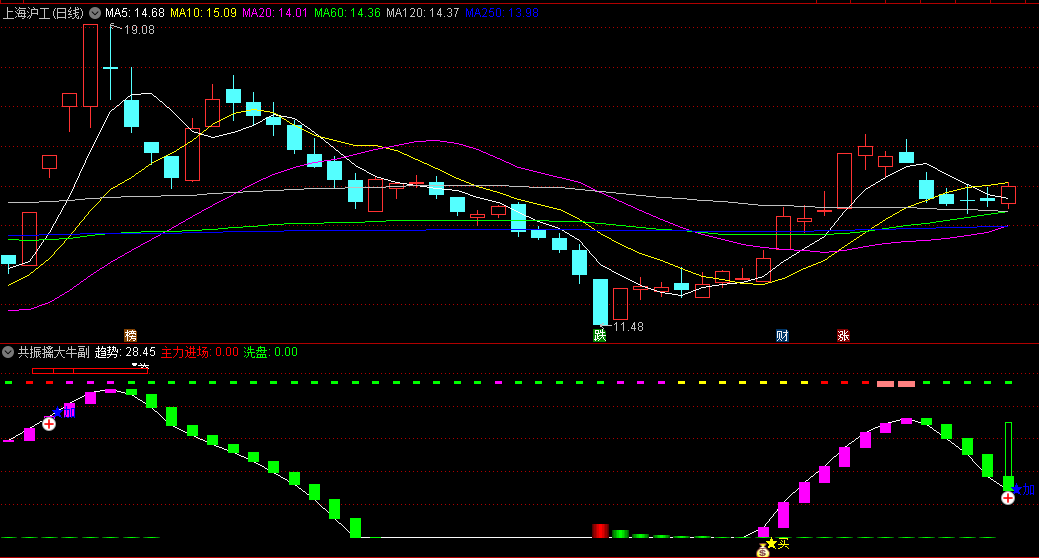1039x558 pixels.
Task: Select the 趋势: 28.45 value
Action: [x=125, y=352]
